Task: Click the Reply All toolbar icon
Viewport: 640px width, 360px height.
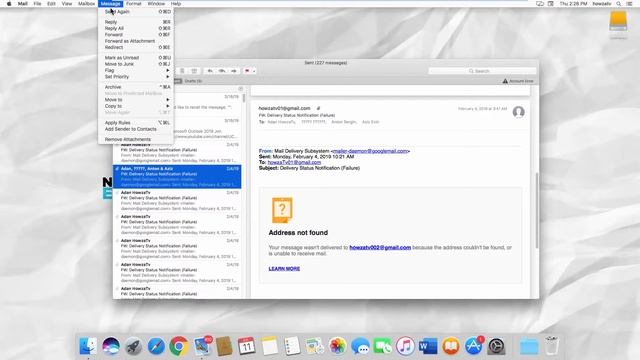Action: (x=222, y=71)
